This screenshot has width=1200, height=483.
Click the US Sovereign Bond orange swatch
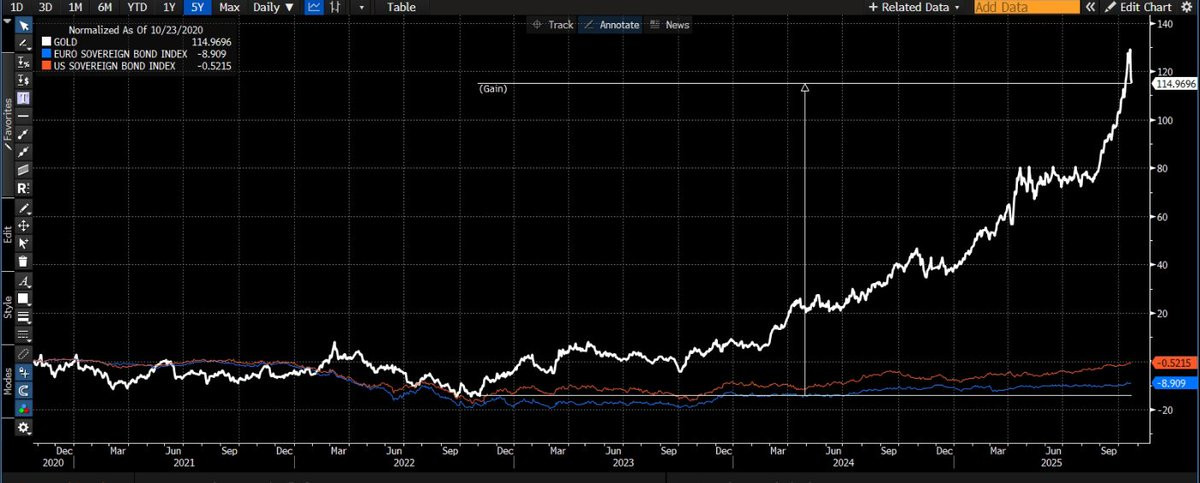tap(45, 66)
